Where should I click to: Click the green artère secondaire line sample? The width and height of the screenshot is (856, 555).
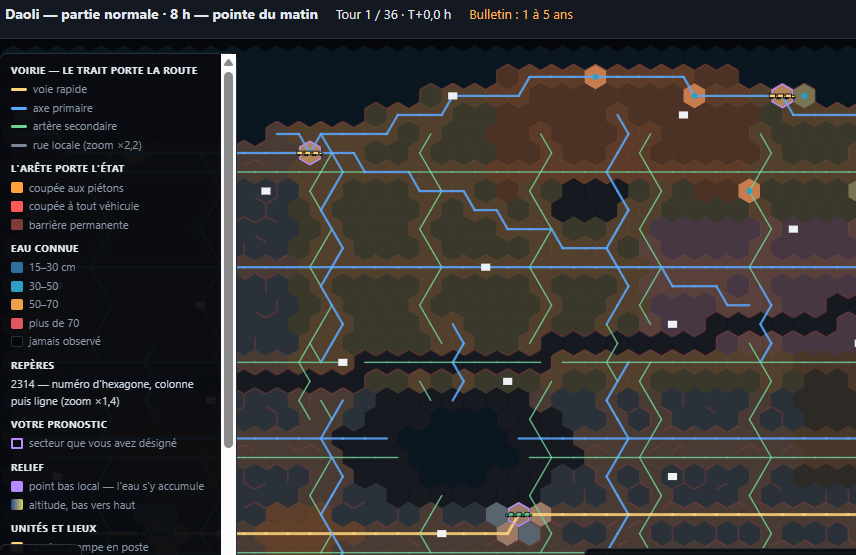[19, 127]
